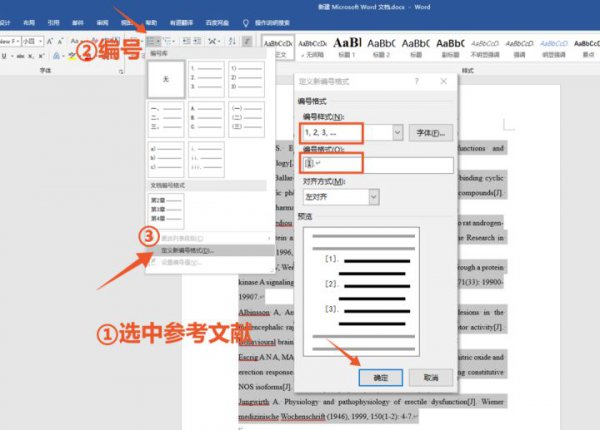Click the help question mark in dialog
Viewport: 600px width, 430px height.
click(x=415, y=81)
